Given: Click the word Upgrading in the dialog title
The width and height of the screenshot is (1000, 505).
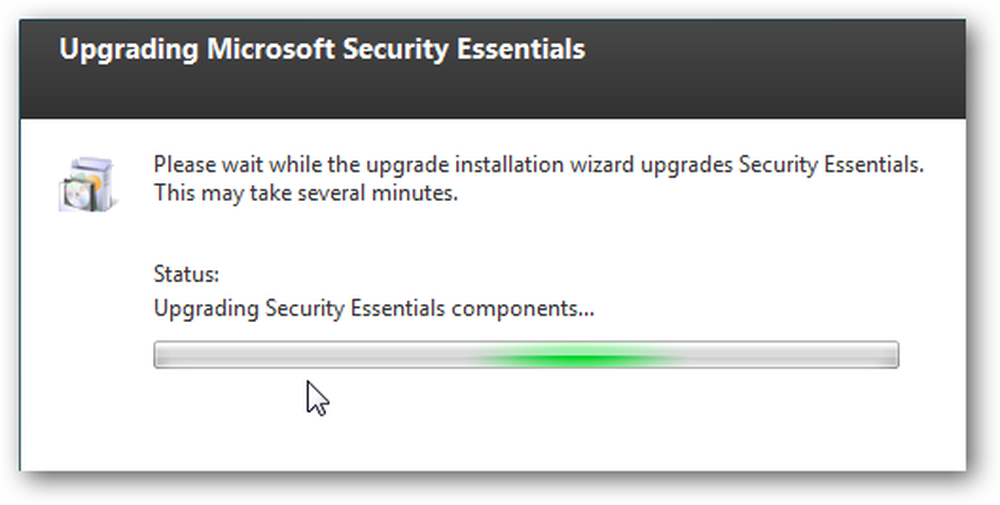Looking at the screenshot, I should [x=129, y=51].
